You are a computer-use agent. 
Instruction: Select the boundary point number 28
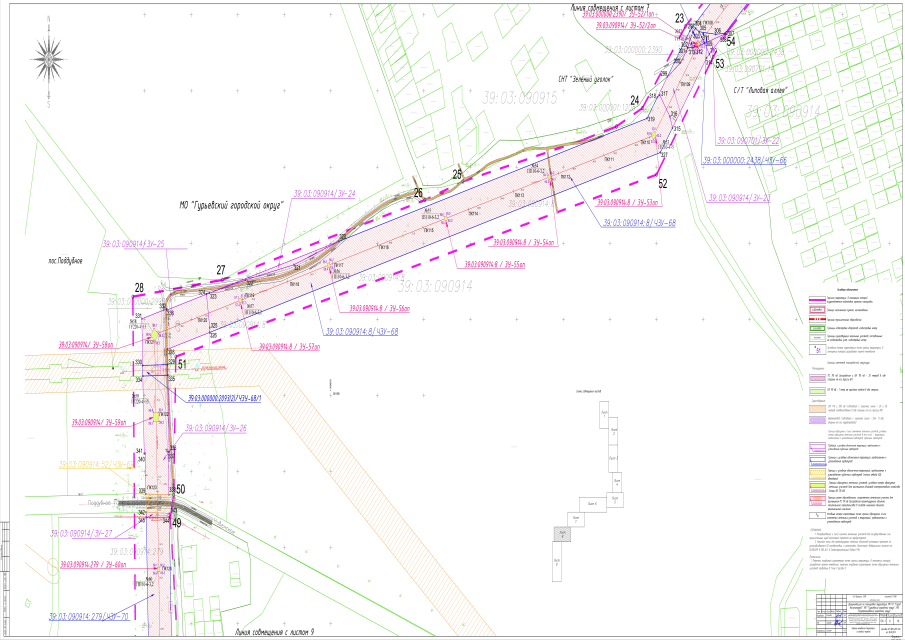(x=140, y=288)
